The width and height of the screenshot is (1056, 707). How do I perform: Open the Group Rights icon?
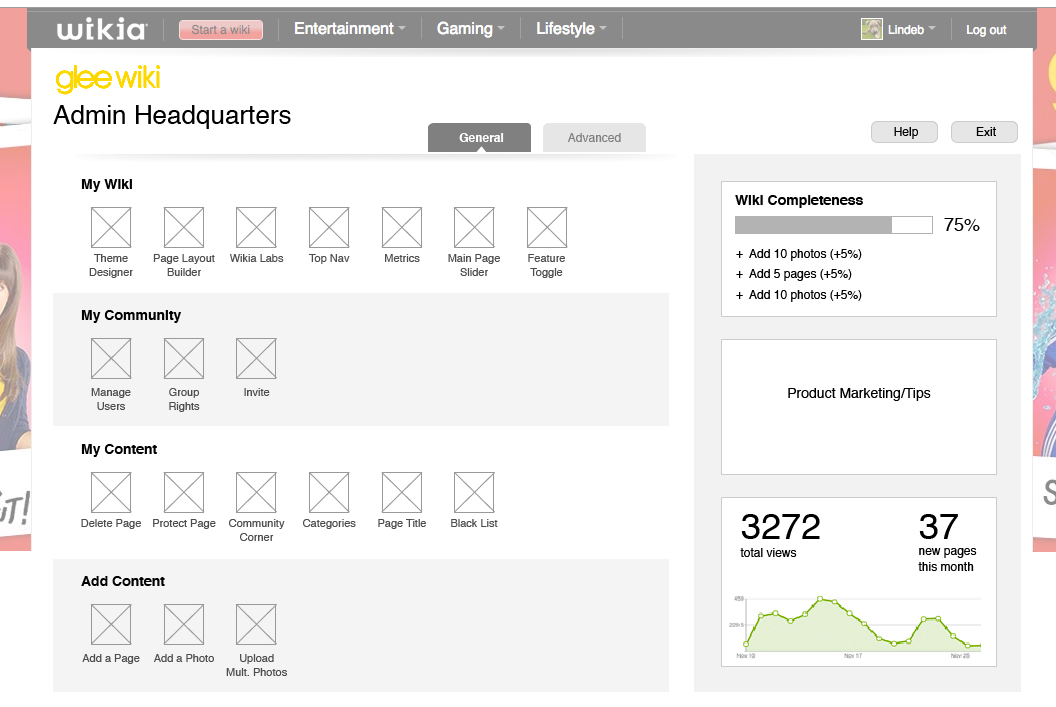tap(184, 358)
